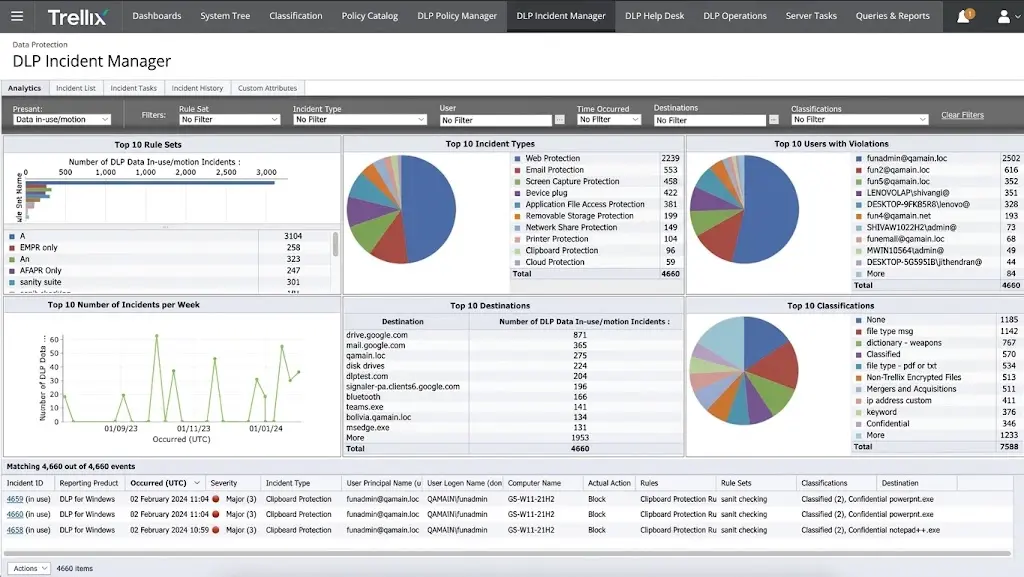Click the Top 10 Classifications pie chart
The image size is (1024, 577).
[x=744, y=371]
